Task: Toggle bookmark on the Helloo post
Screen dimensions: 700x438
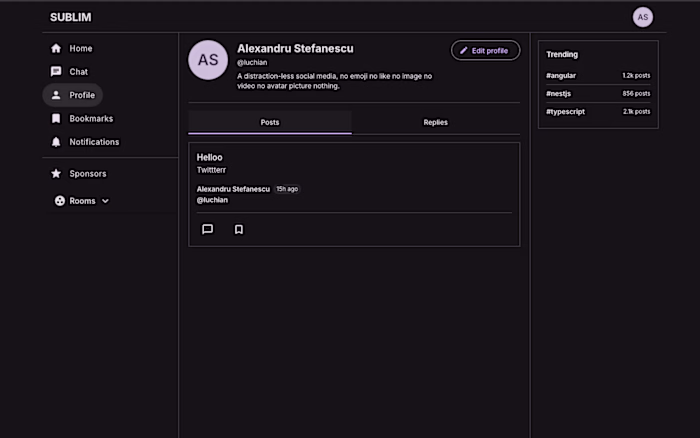Action: (x=239, y=229)
